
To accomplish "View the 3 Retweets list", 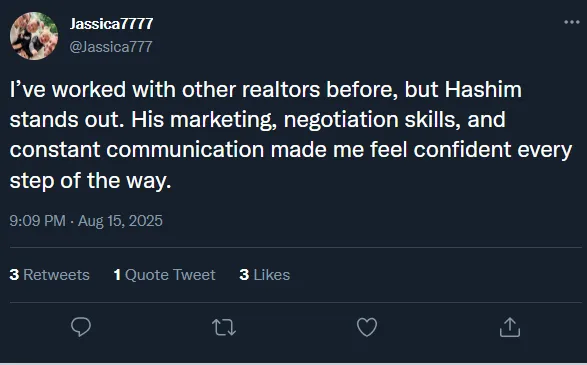I will coord(49,275).
